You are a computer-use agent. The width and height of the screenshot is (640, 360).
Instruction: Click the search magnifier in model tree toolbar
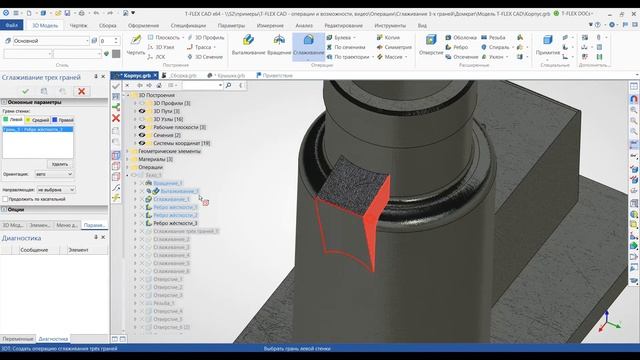(x=229, y=85)
